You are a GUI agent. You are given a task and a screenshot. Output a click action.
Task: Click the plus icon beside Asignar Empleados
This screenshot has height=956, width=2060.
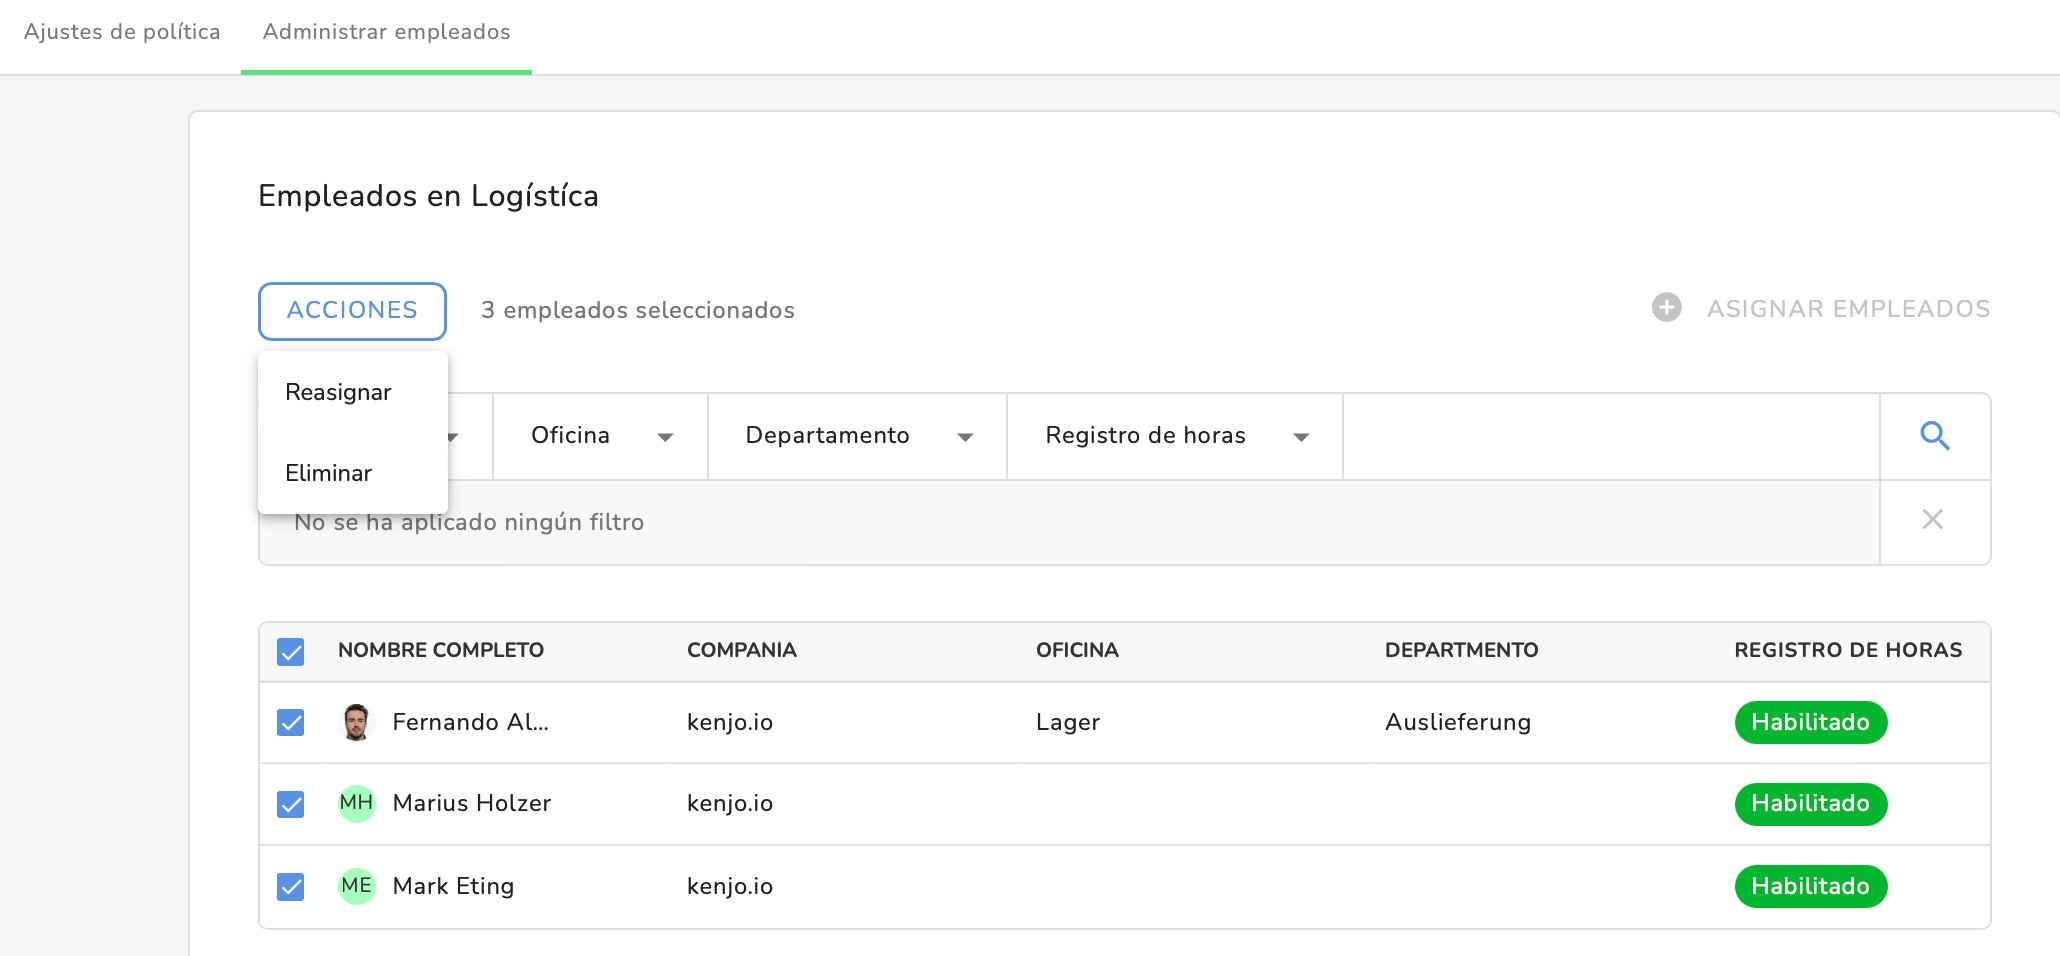coord(1666,307)
